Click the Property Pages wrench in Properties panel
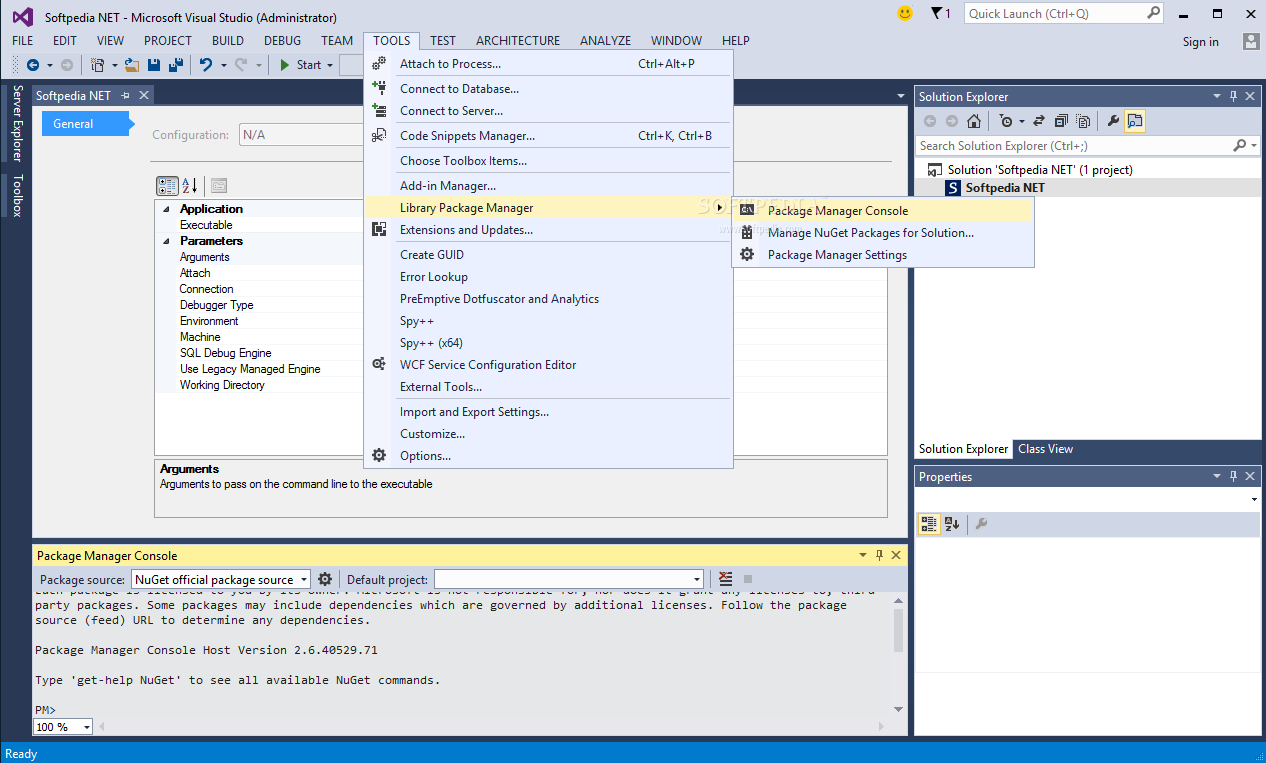This screenshot has width=1266, height=763. (981, 523)
